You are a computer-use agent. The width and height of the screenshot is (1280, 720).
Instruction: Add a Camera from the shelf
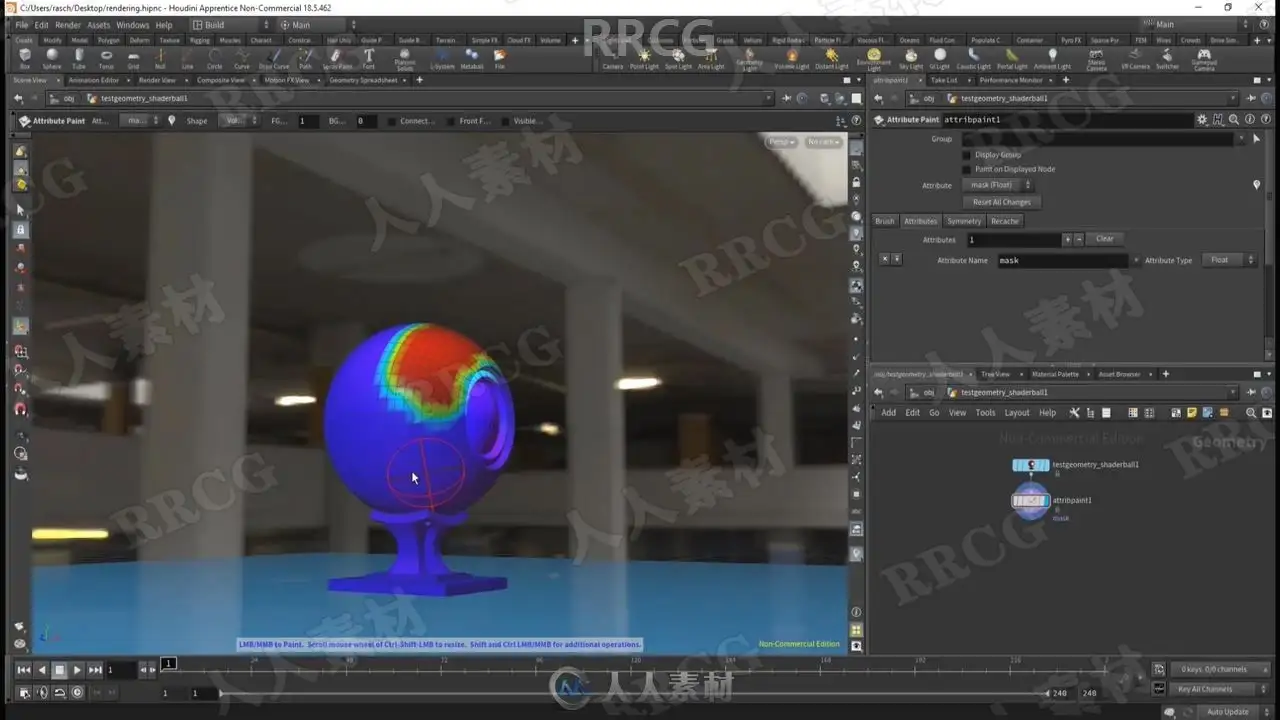pyautogui.click(x=613, y=59)
